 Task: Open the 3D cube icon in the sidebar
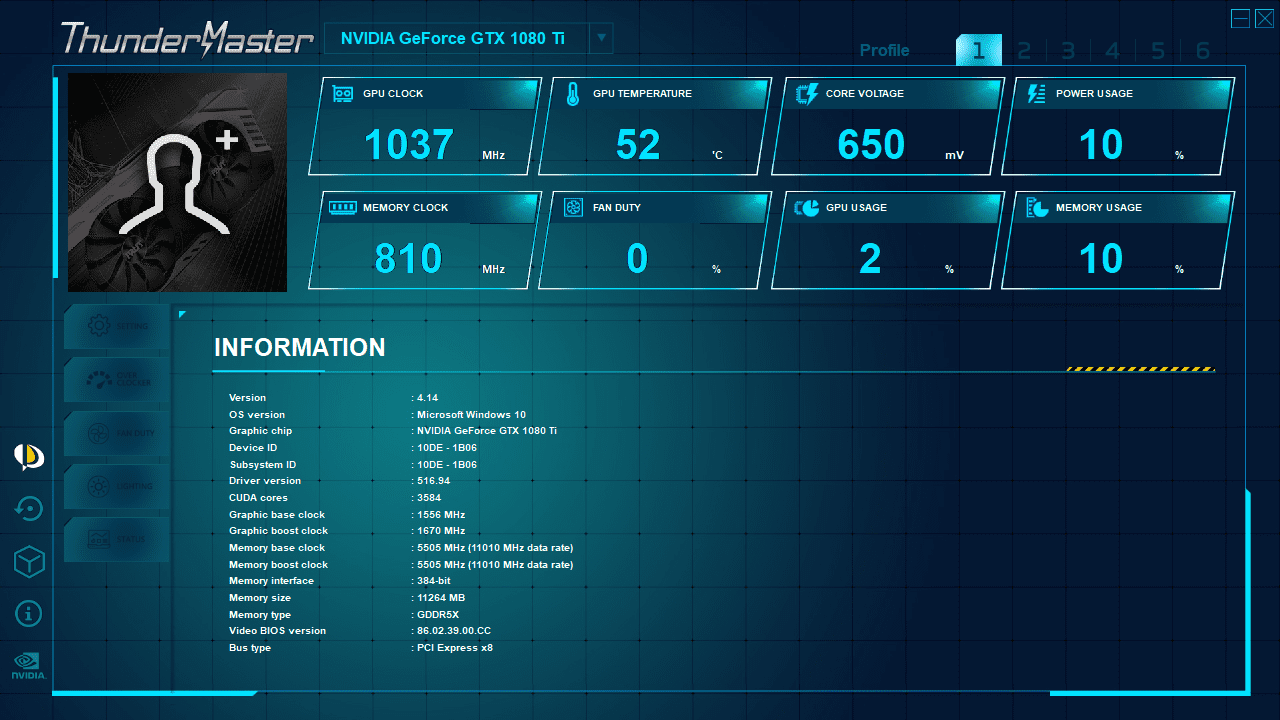(29, 562)
